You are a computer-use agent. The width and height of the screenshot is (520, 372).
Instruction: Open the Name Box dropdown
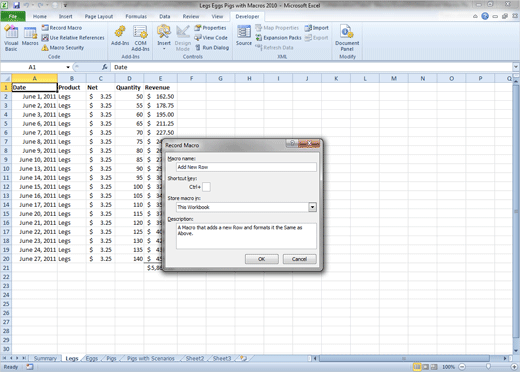tap(68, 67)
